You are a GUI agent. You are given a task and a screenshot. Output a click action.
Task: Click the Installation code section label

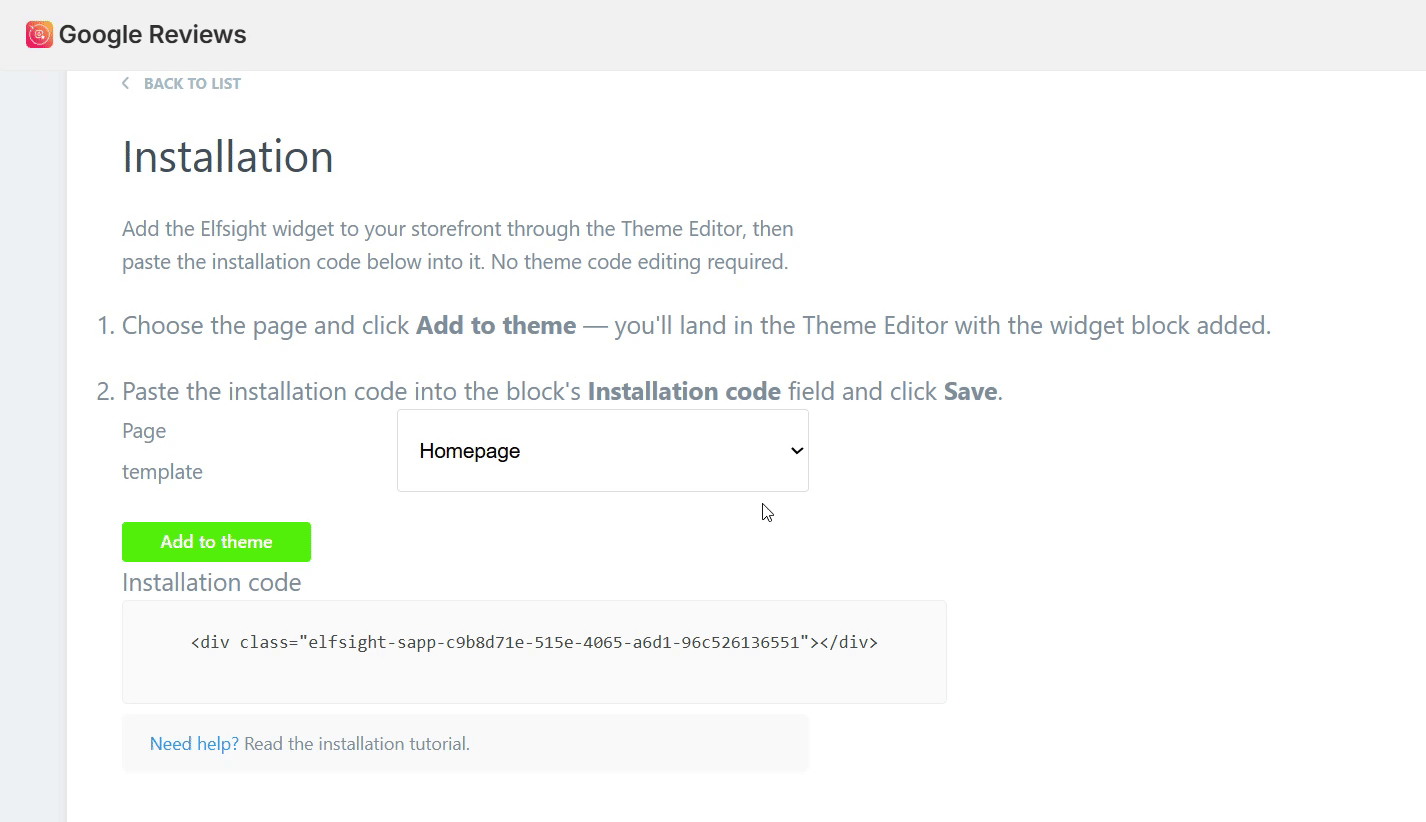pyautogui.click(x=211, y=582)
